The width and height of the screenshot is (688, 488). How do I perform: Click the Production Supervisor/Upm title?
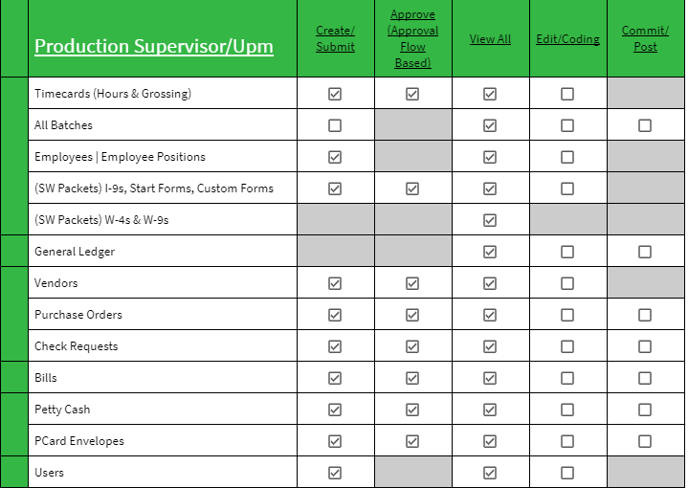click(x=153, y=46)
